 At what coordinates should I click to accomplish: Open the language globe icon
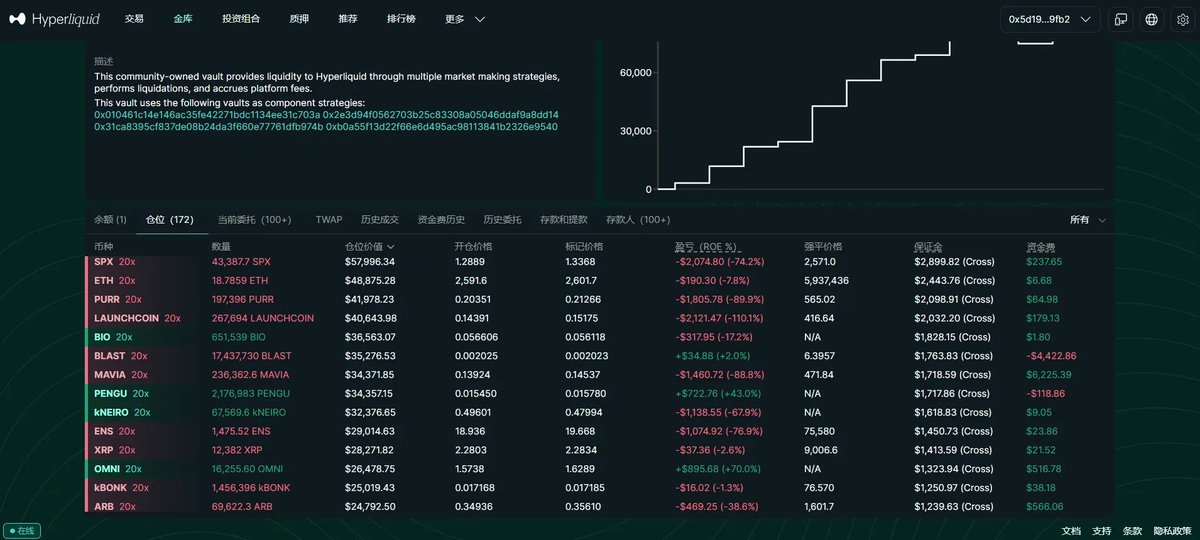click(x=1152, y=19)
